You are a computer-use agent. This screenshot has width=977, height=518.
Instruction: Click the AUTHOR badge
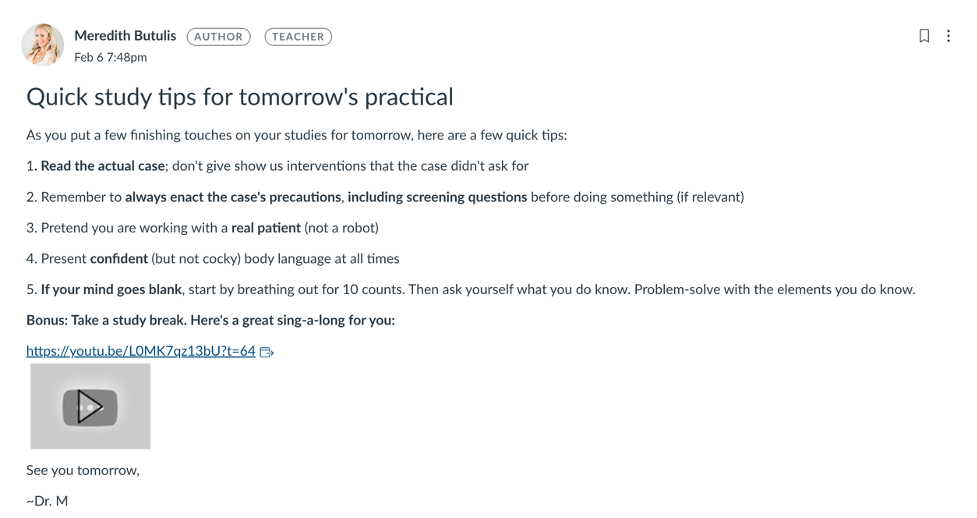pos(219,37)
